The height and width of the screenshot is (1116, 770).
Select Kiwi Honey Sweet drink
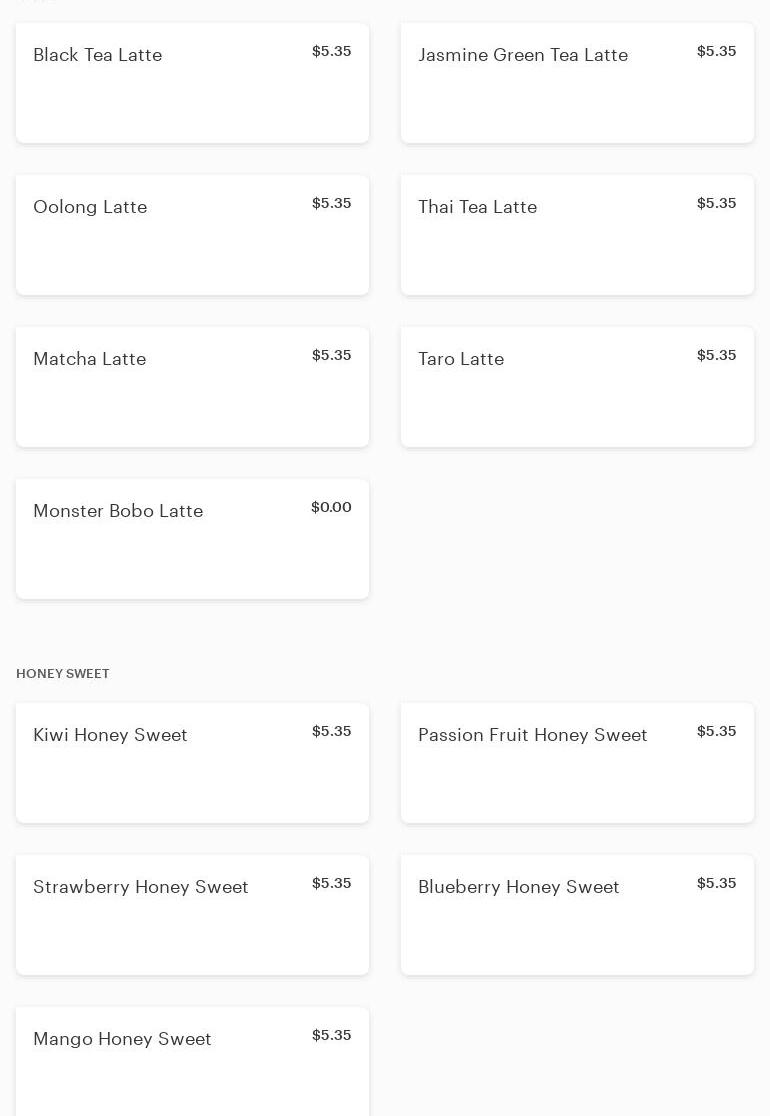tap(192, 763)
